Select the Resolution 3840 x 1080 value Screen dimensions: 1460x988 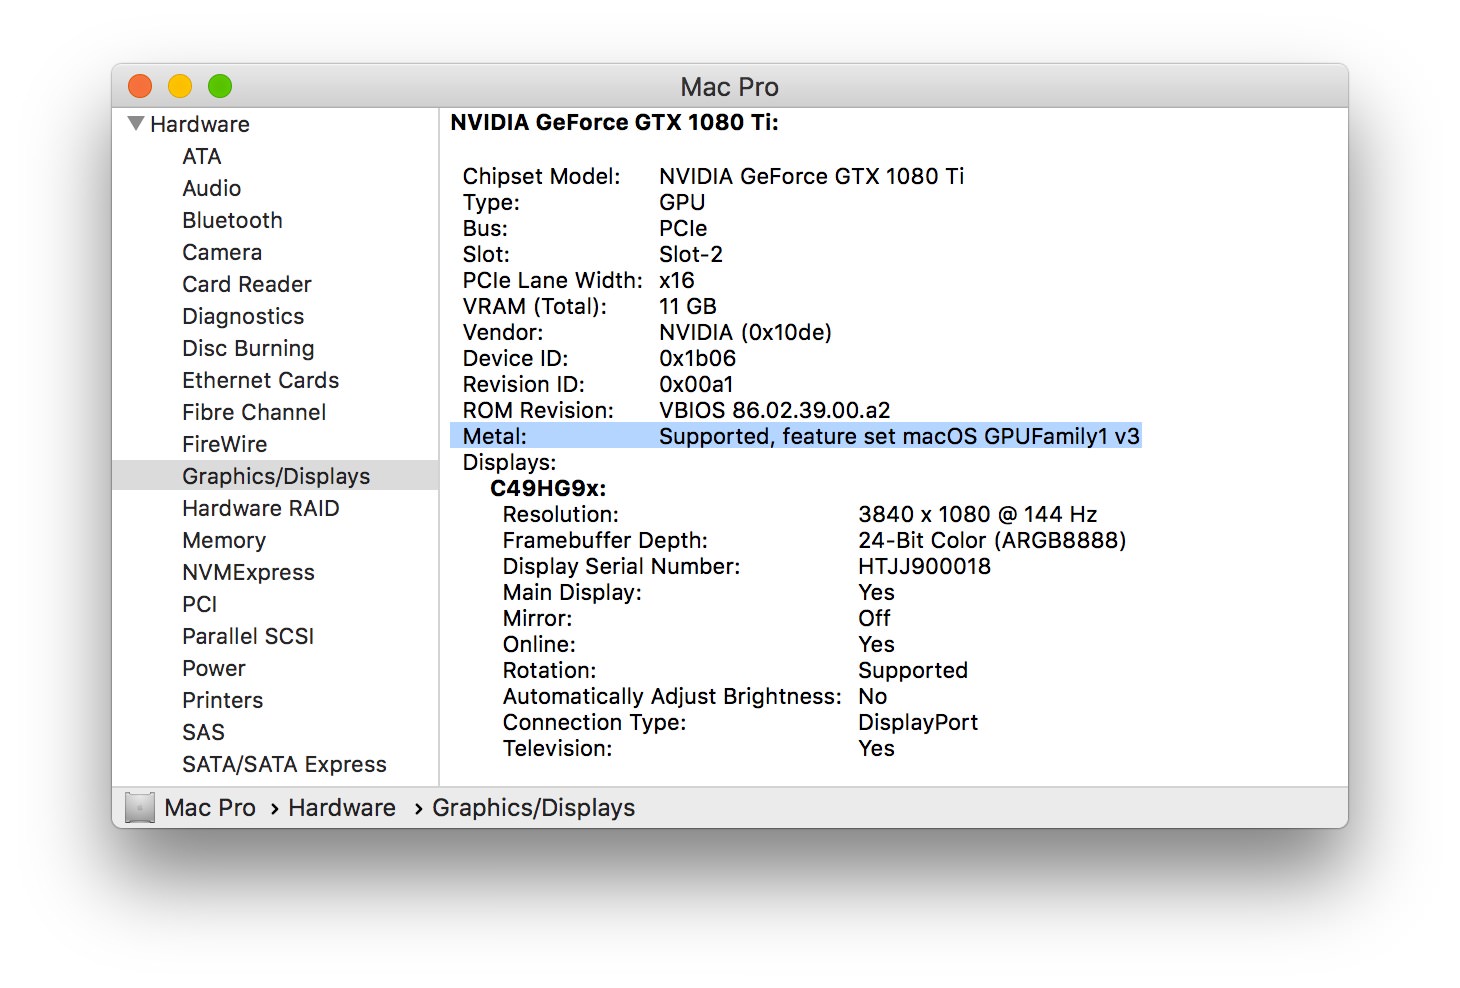(x=977, y=514)
